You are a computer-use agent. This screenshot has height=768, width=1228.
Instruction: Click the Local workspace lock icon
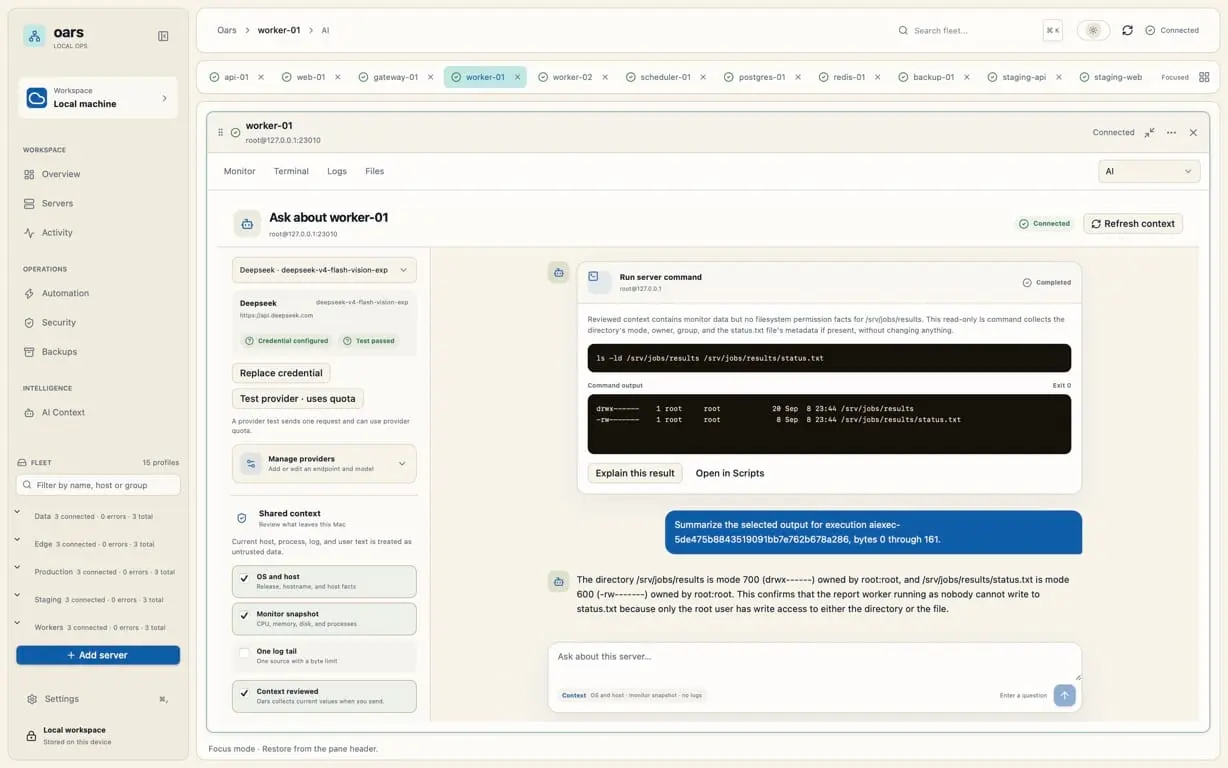click(x=31, y=736)
